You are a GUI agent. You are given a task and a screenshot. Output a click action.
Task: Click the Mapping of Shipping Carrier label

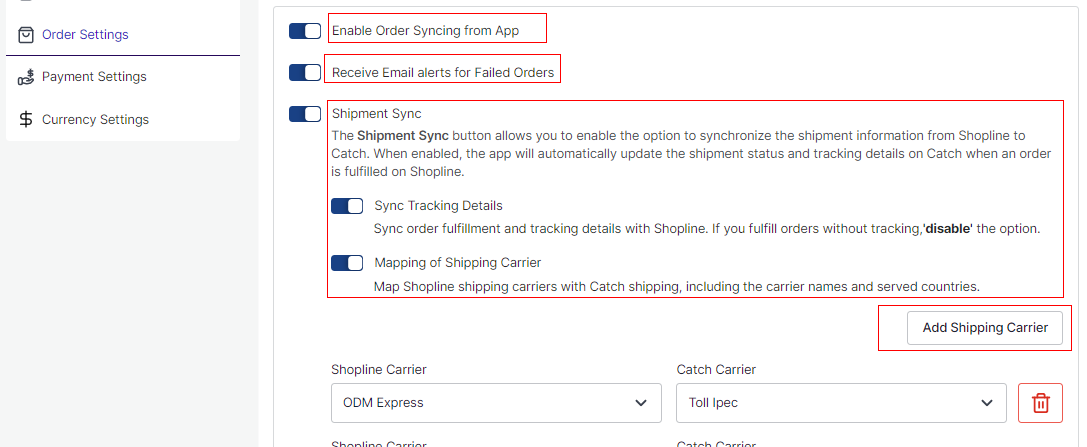pos(458,263)
